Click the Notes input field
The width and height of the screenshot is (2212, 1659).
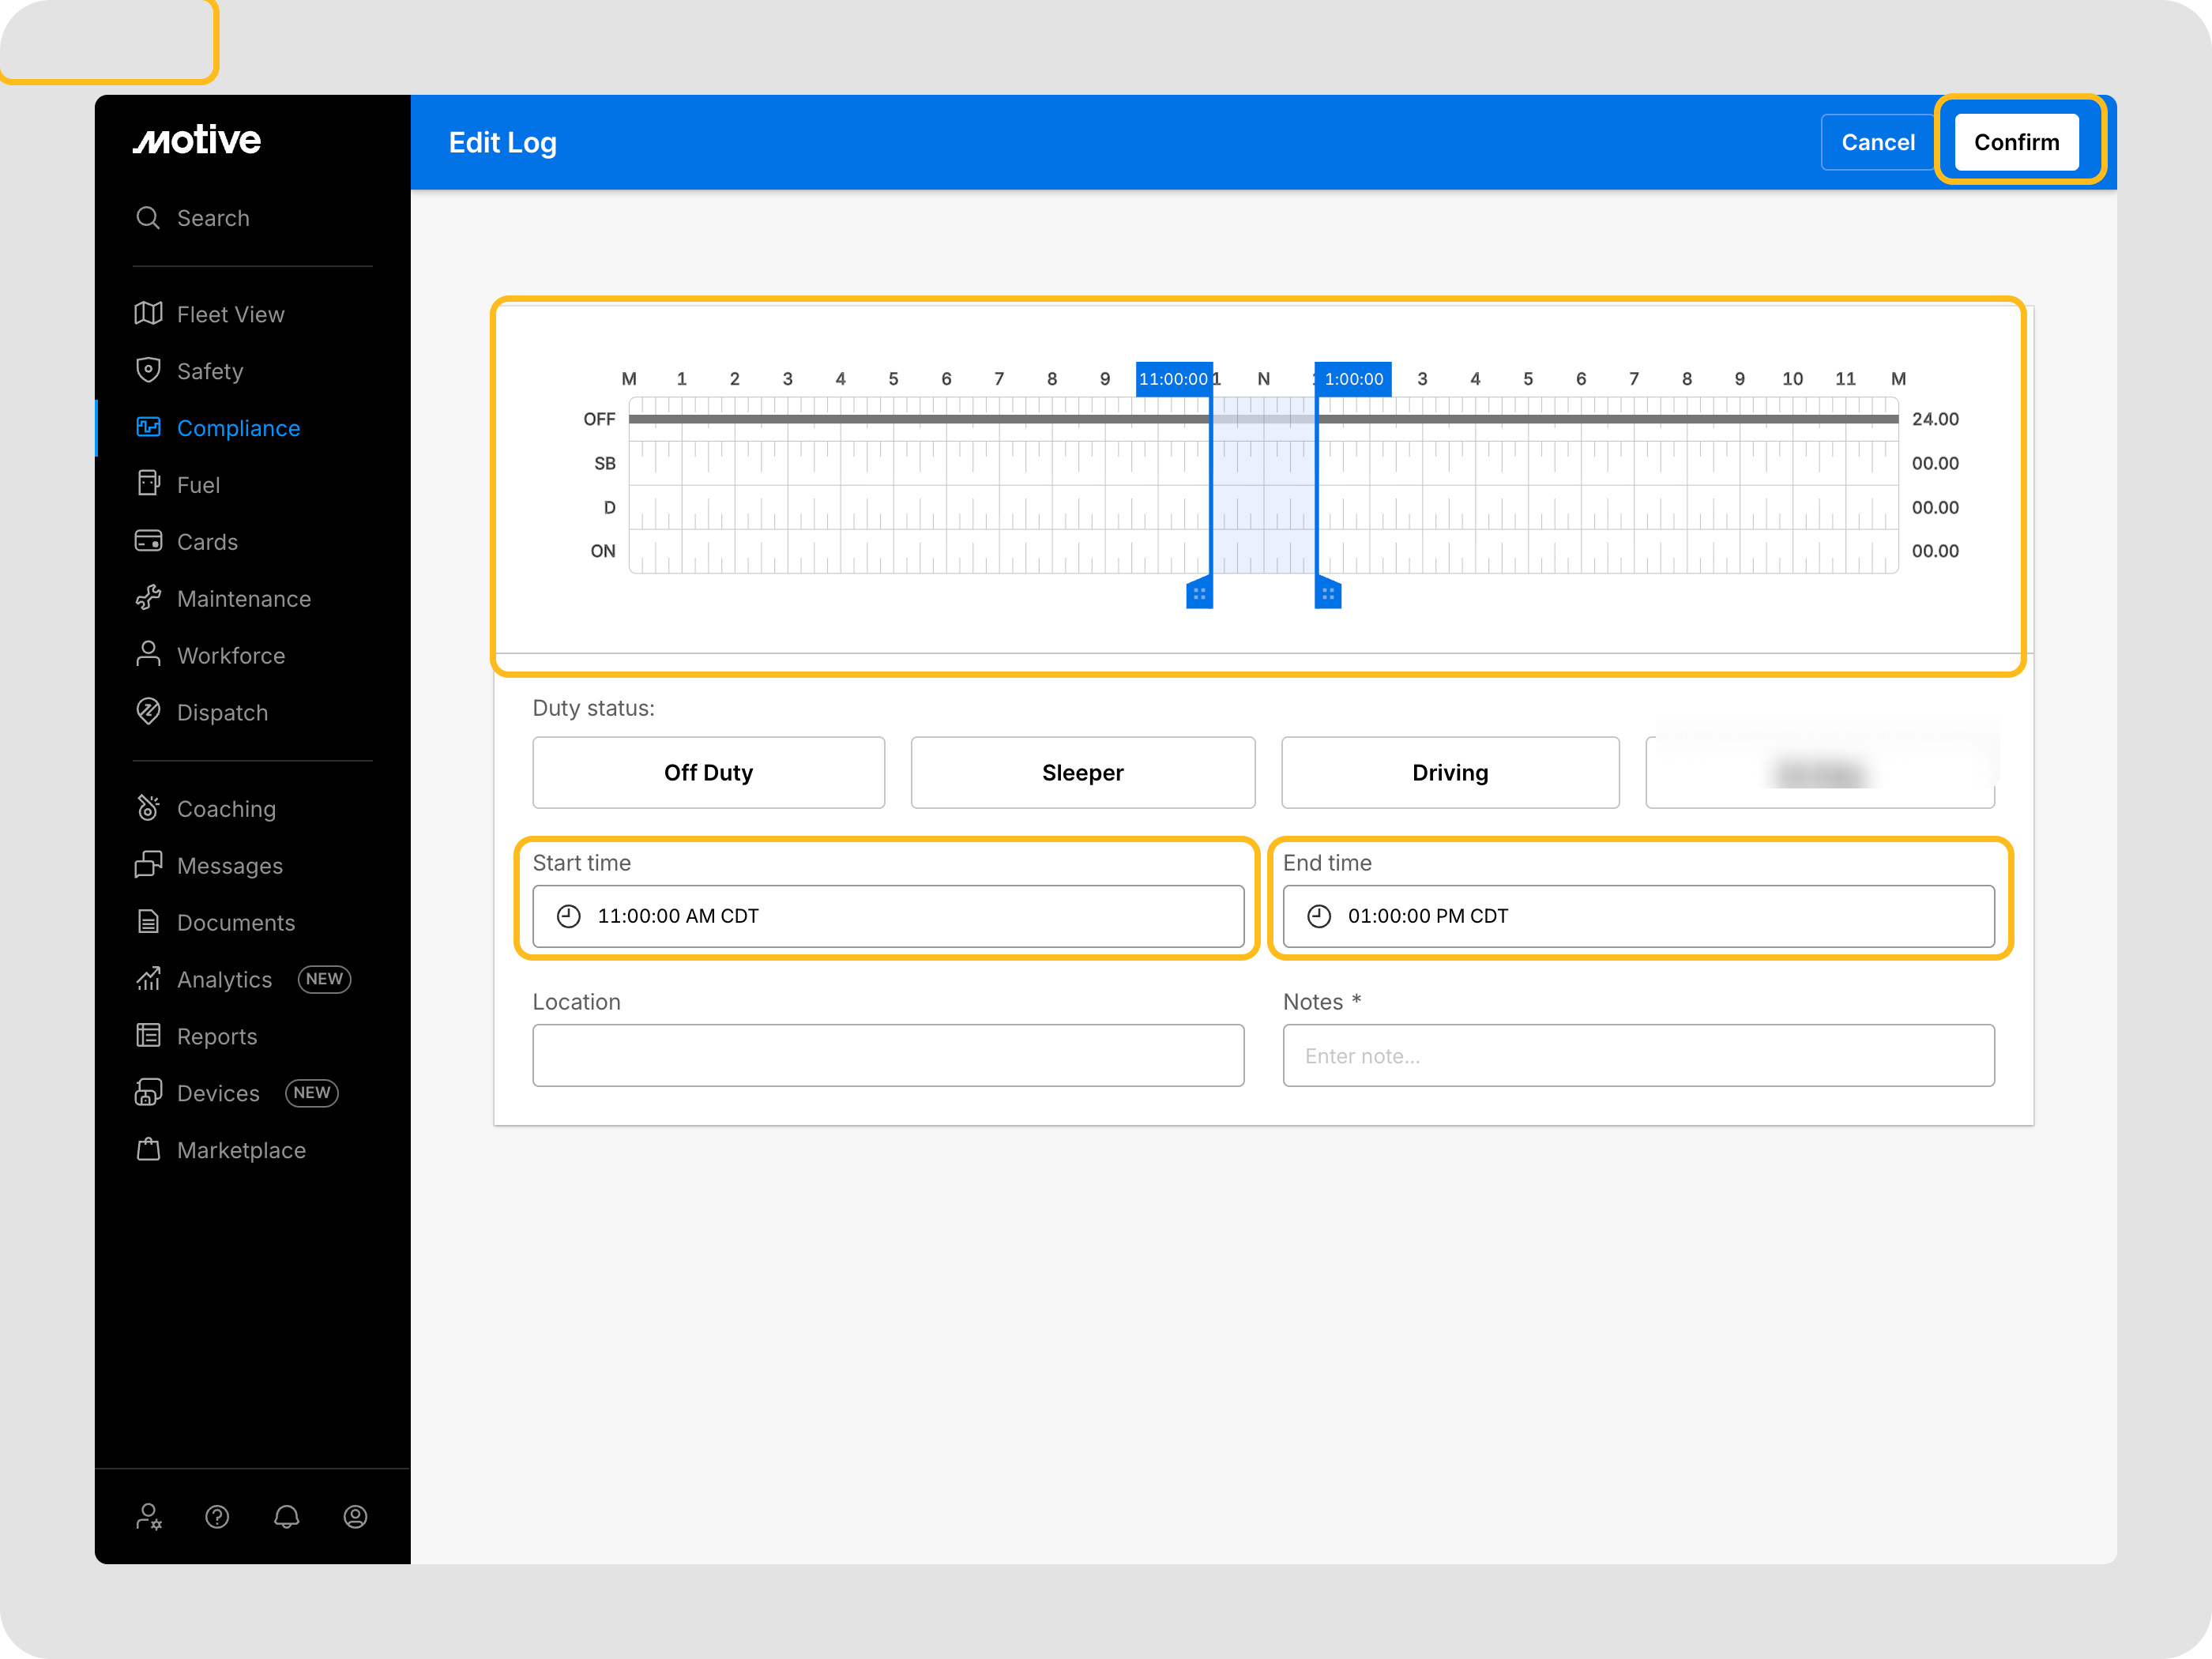tap(1638, 1056)
